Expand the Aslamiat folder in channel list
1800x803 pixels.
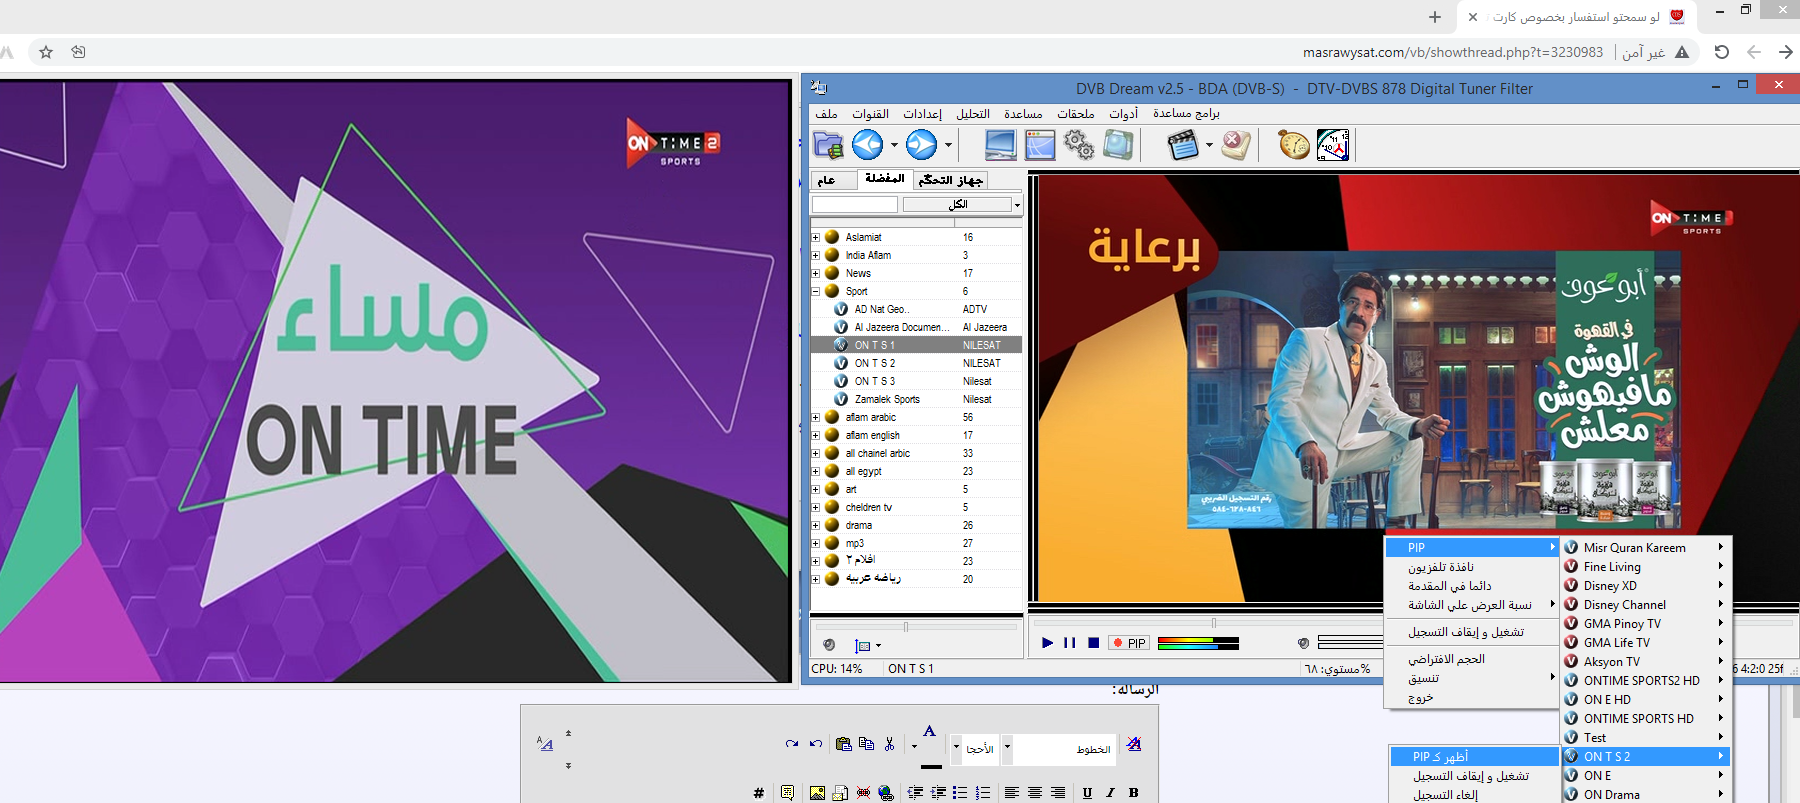tap(816, 237)
